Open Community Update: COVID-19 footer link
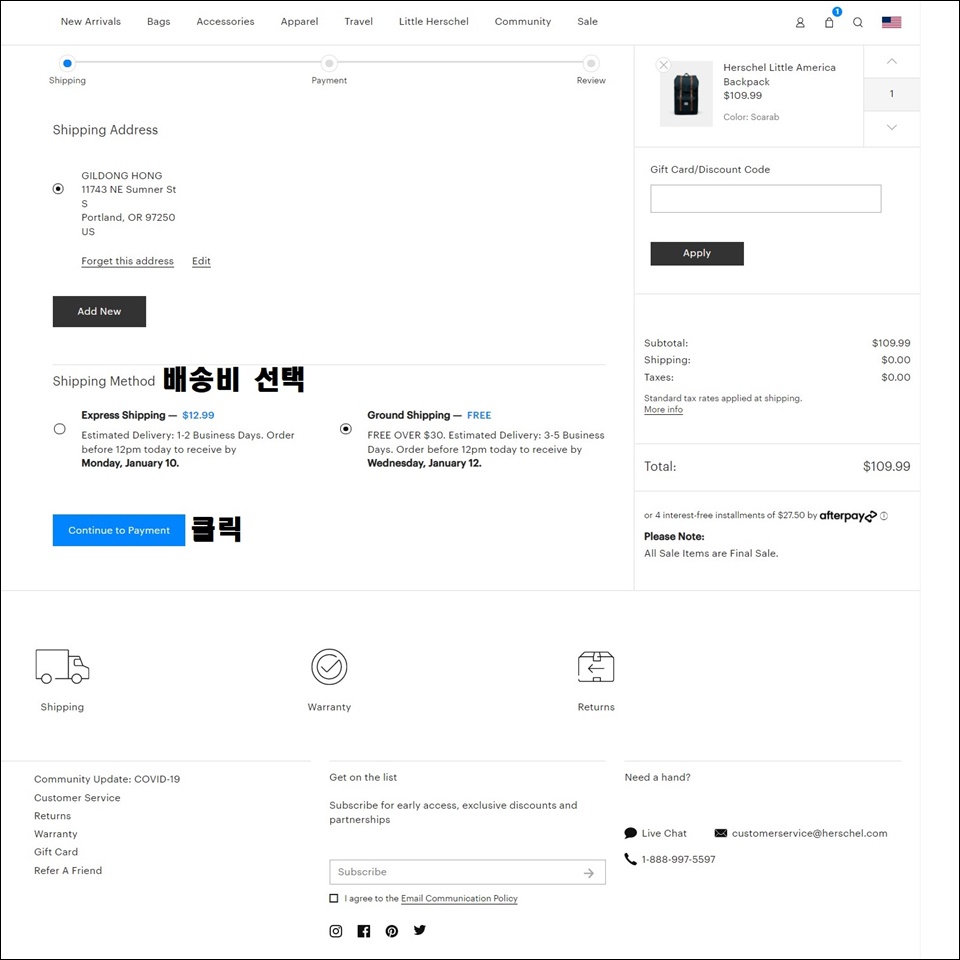Screen dimensions: 960x960 click(107, 779)
